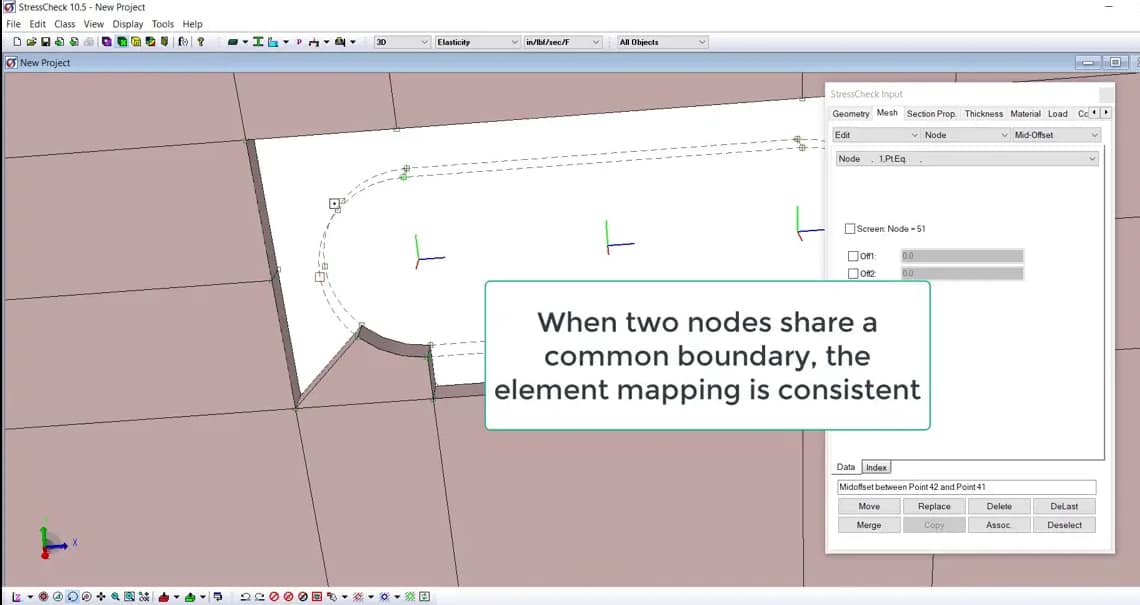The height and width of the screenshot is (605, 1140).
Task: Activate the zoom-to-box selection tool
Action: coord(130,596)
